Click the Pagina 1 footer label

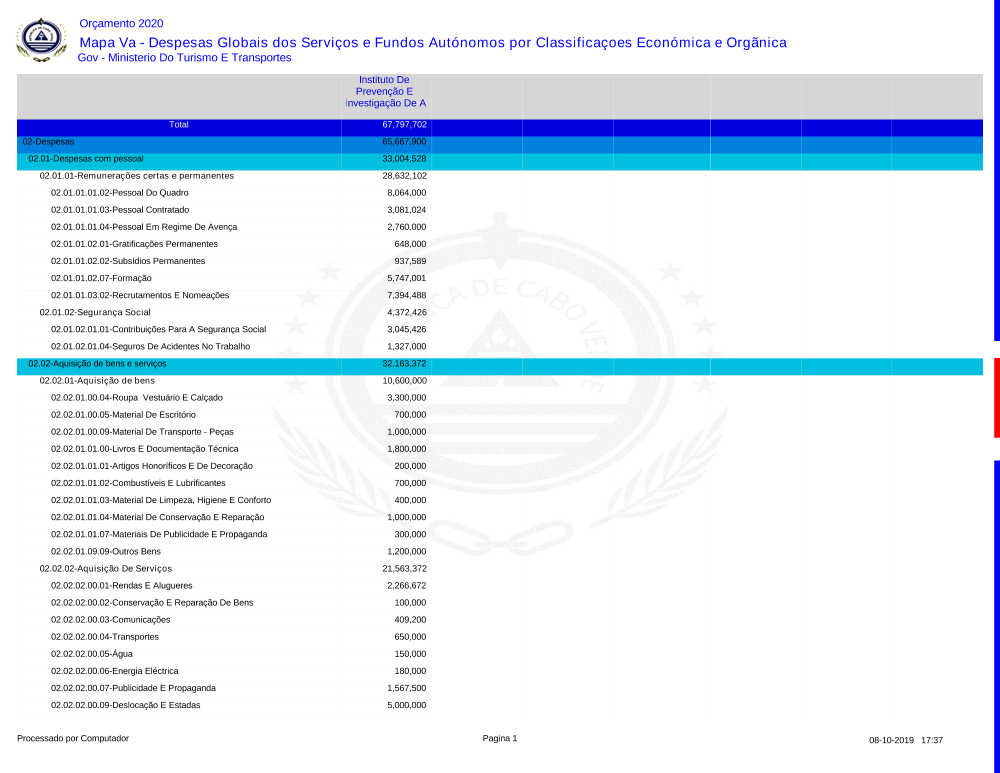point(500,739)
